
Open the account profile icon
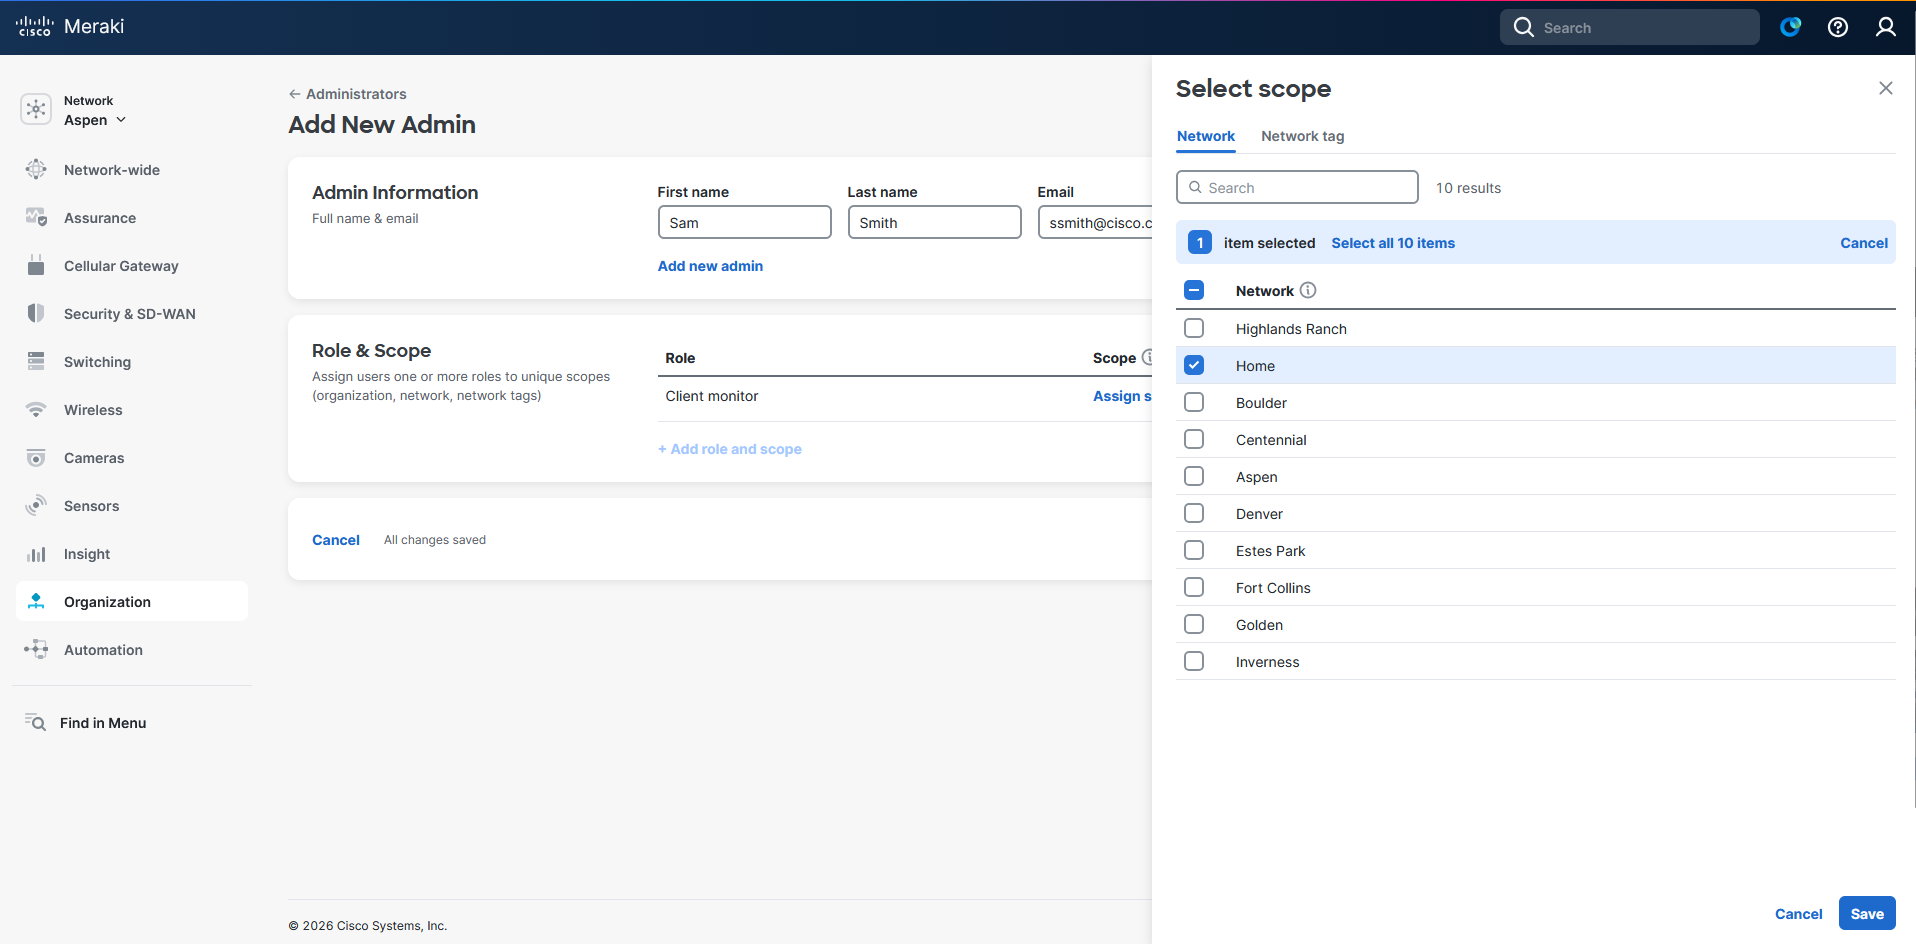pyautogui.click(x=1886, y=27)
